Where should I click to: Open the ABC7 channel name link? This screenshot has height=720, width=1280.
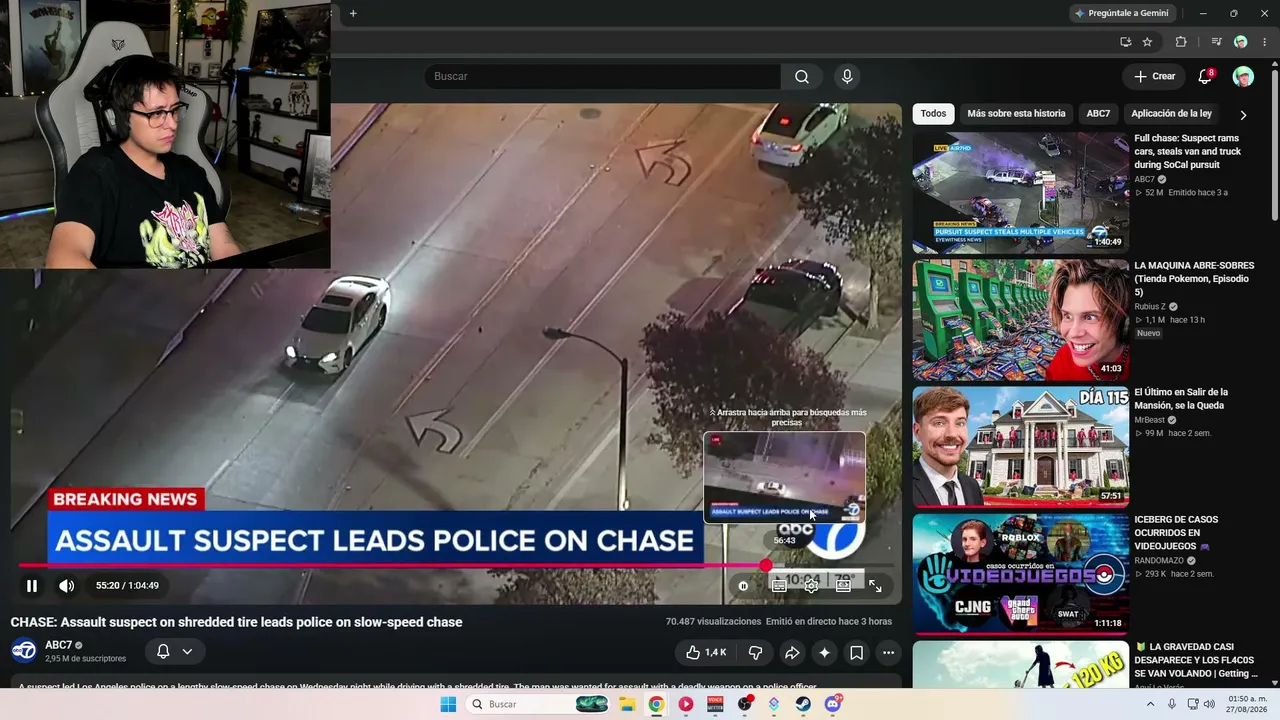[x=59, y=645]
